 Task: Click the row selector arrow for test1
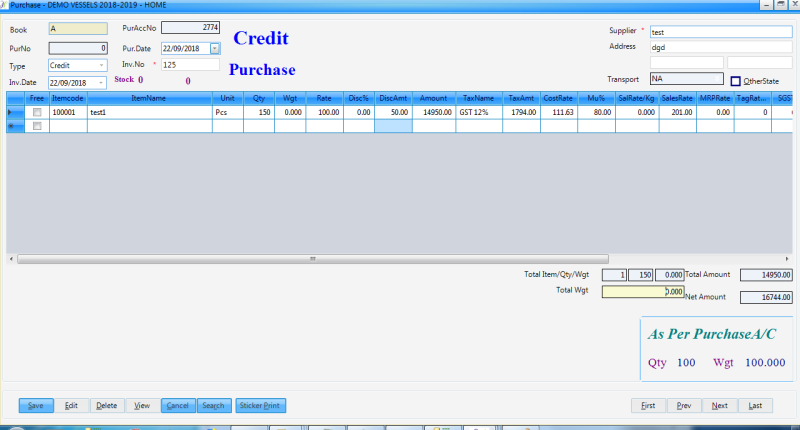click(11, 113)
